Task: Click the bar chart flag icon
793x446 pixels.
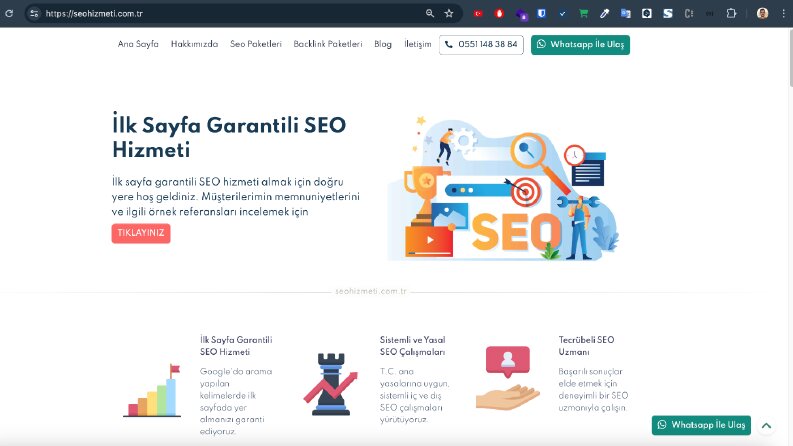Action: pyautogui.click(x=152, y=390)
